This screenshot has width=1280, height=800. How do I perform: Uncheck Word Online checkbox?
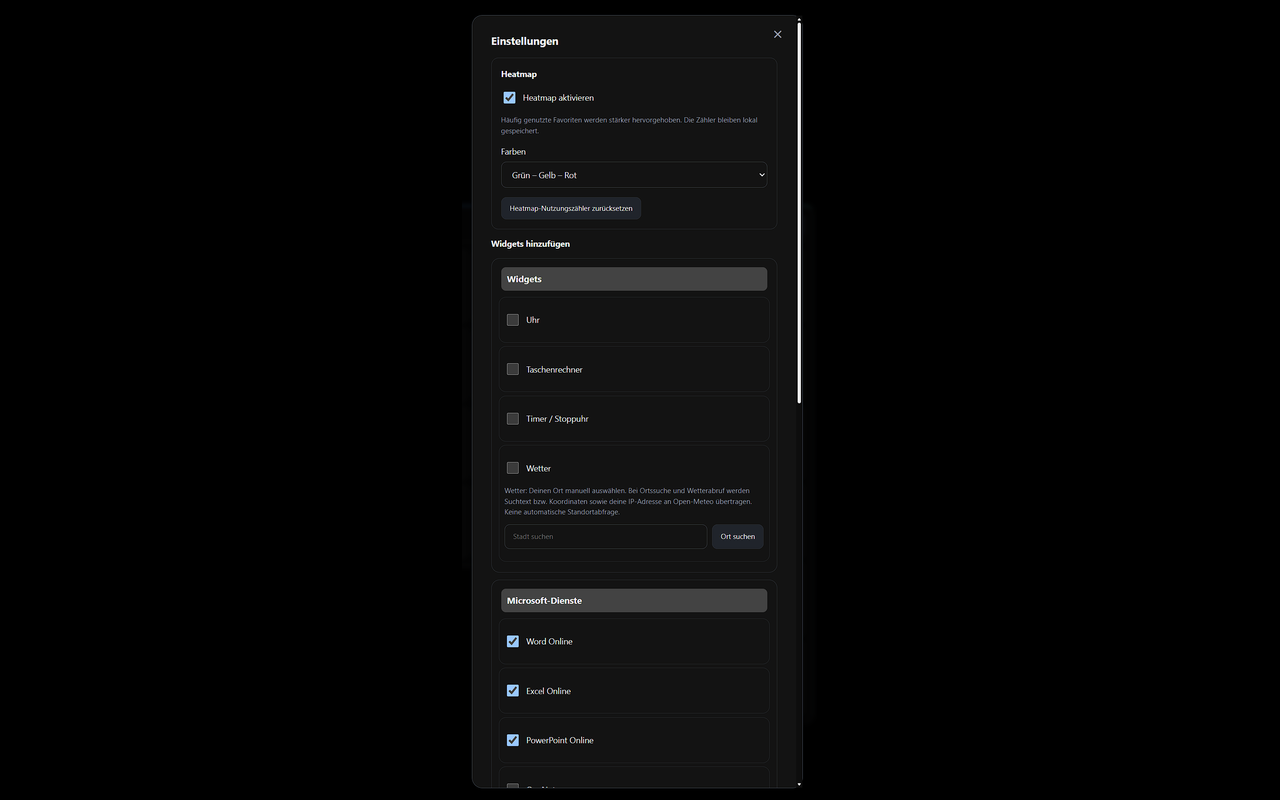(513, 641)
